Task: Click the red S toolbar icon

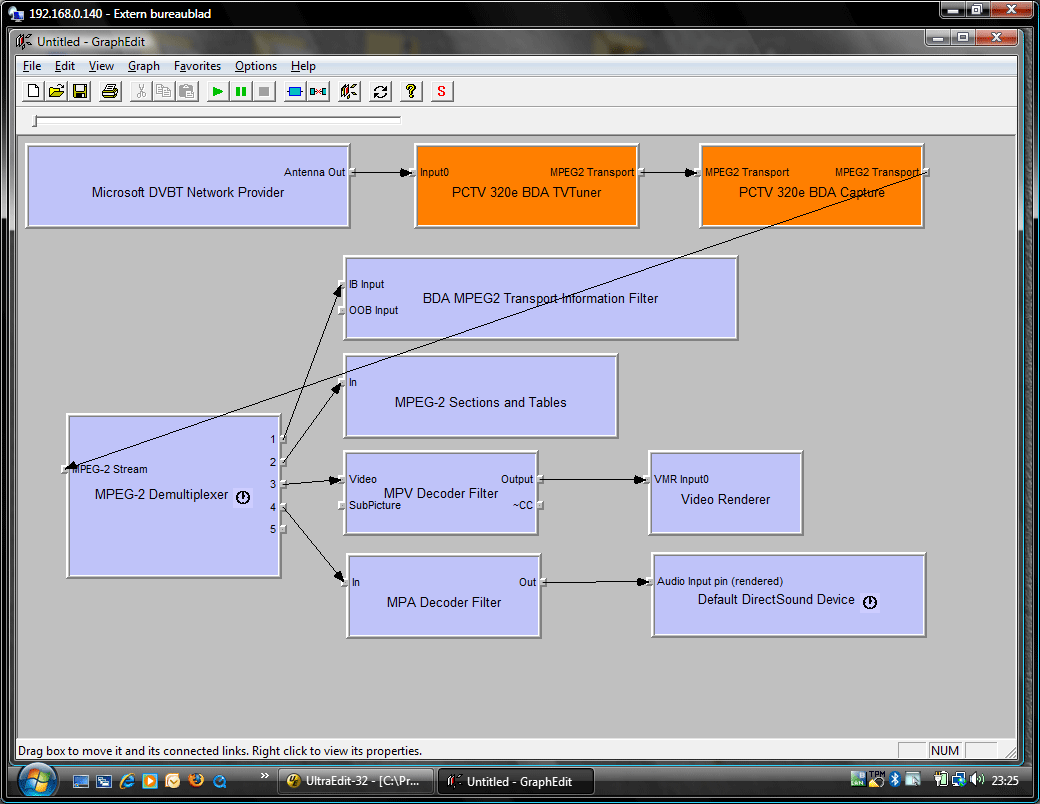Action: (442, 92)
